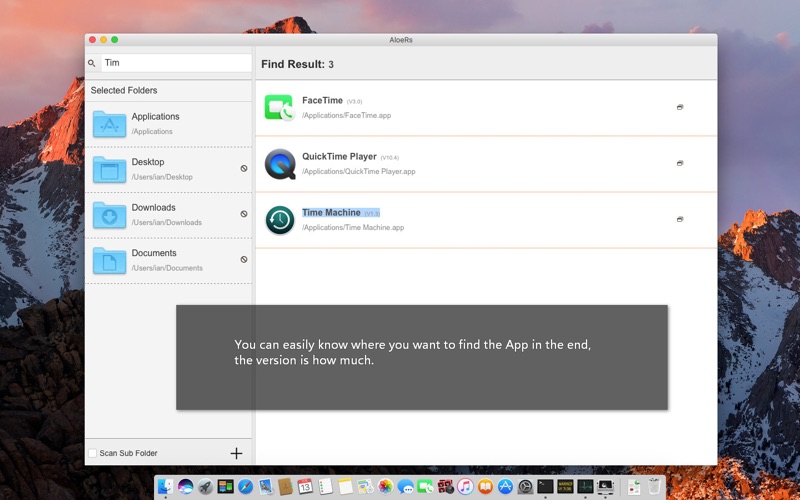The image size is (800, 500).
Task: Click the "/Applications/FaceTime.app" path
Action: pyautogui.click(x=346, y=115)
